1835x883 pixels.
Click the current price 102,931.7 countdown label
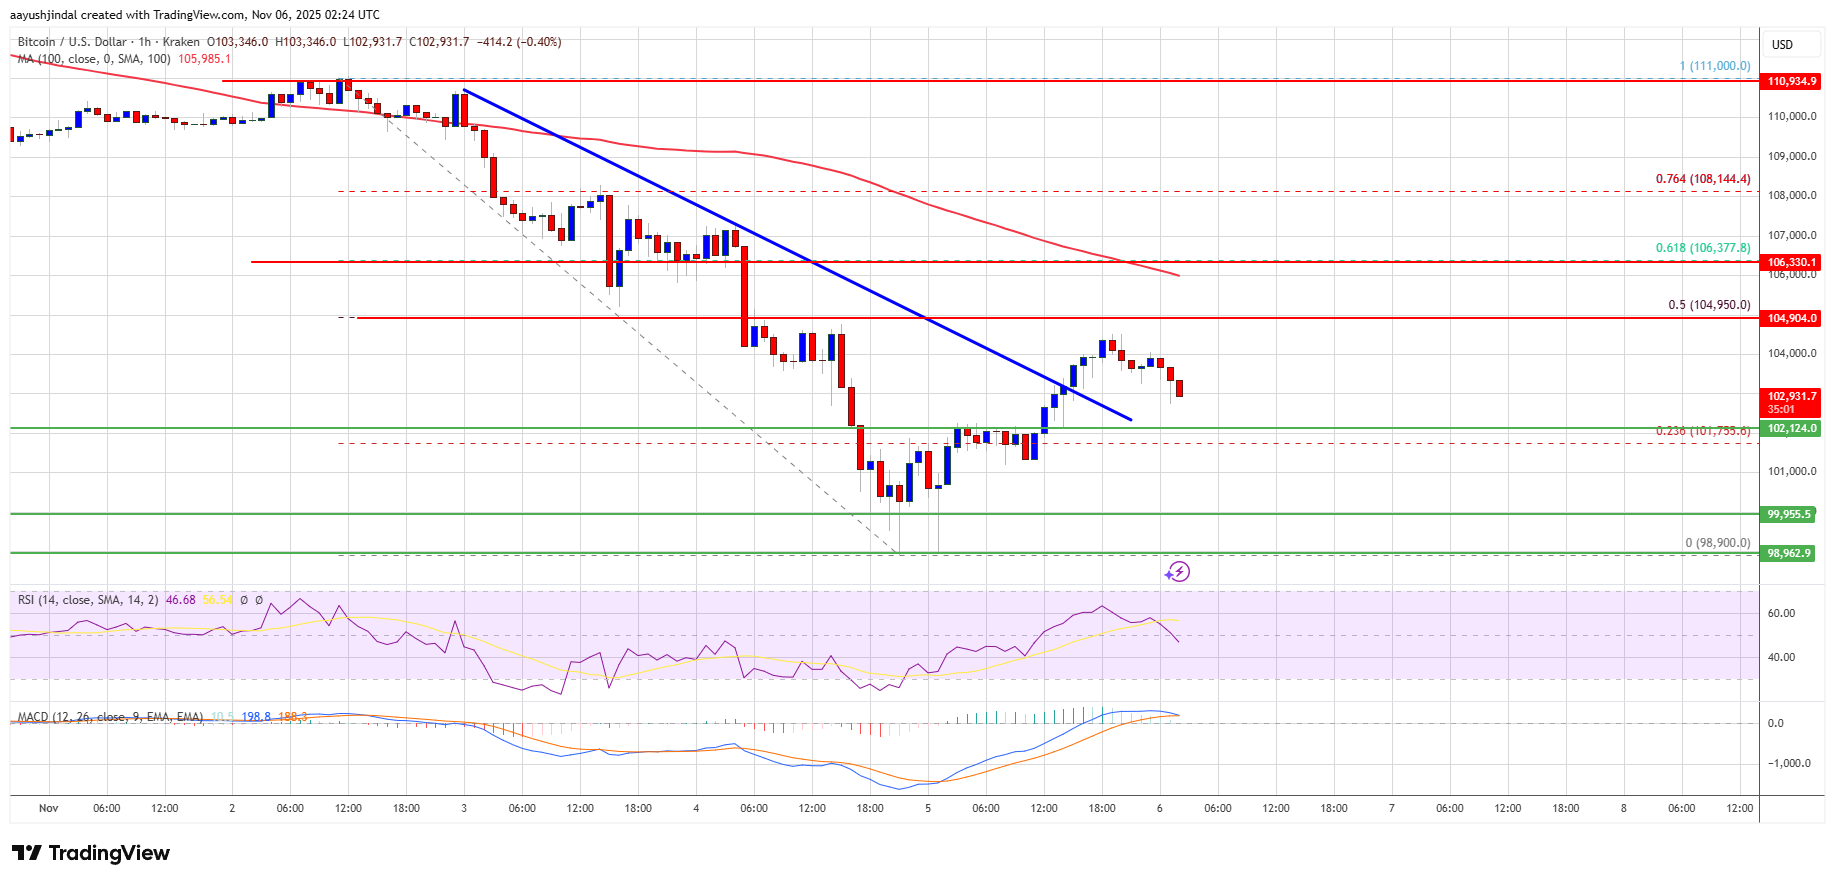pos(1790,402)
